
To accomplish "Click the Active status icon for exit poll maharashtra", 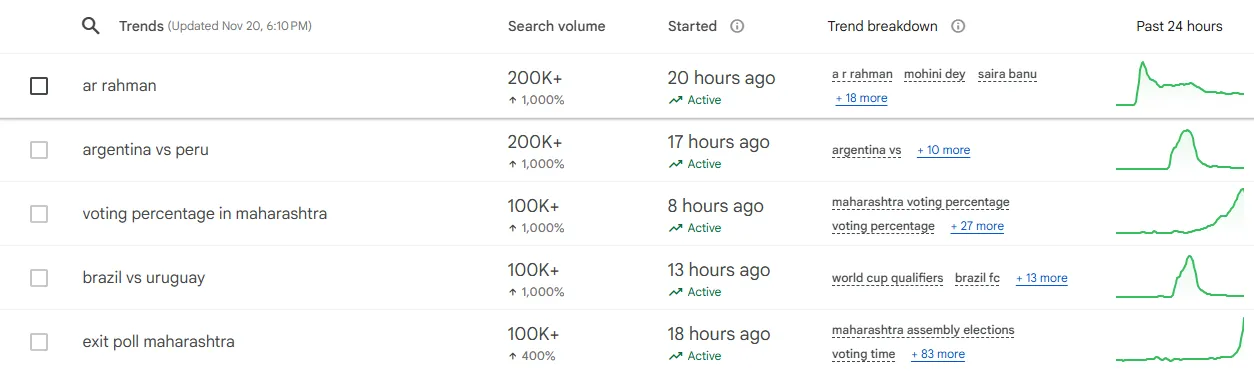I will [677, 356].
